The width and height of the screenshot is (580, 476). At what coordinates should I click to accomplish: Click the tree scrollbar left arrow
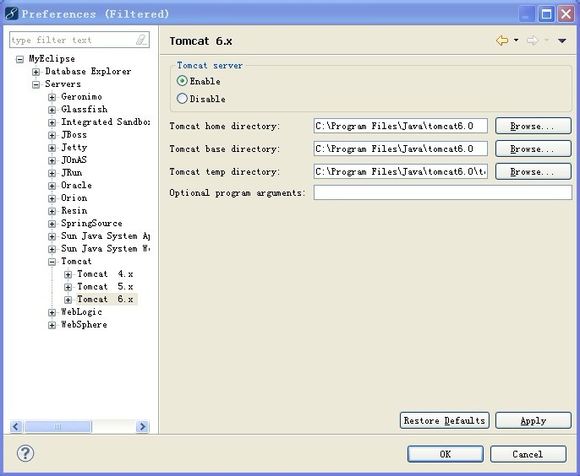pos(16,426)
